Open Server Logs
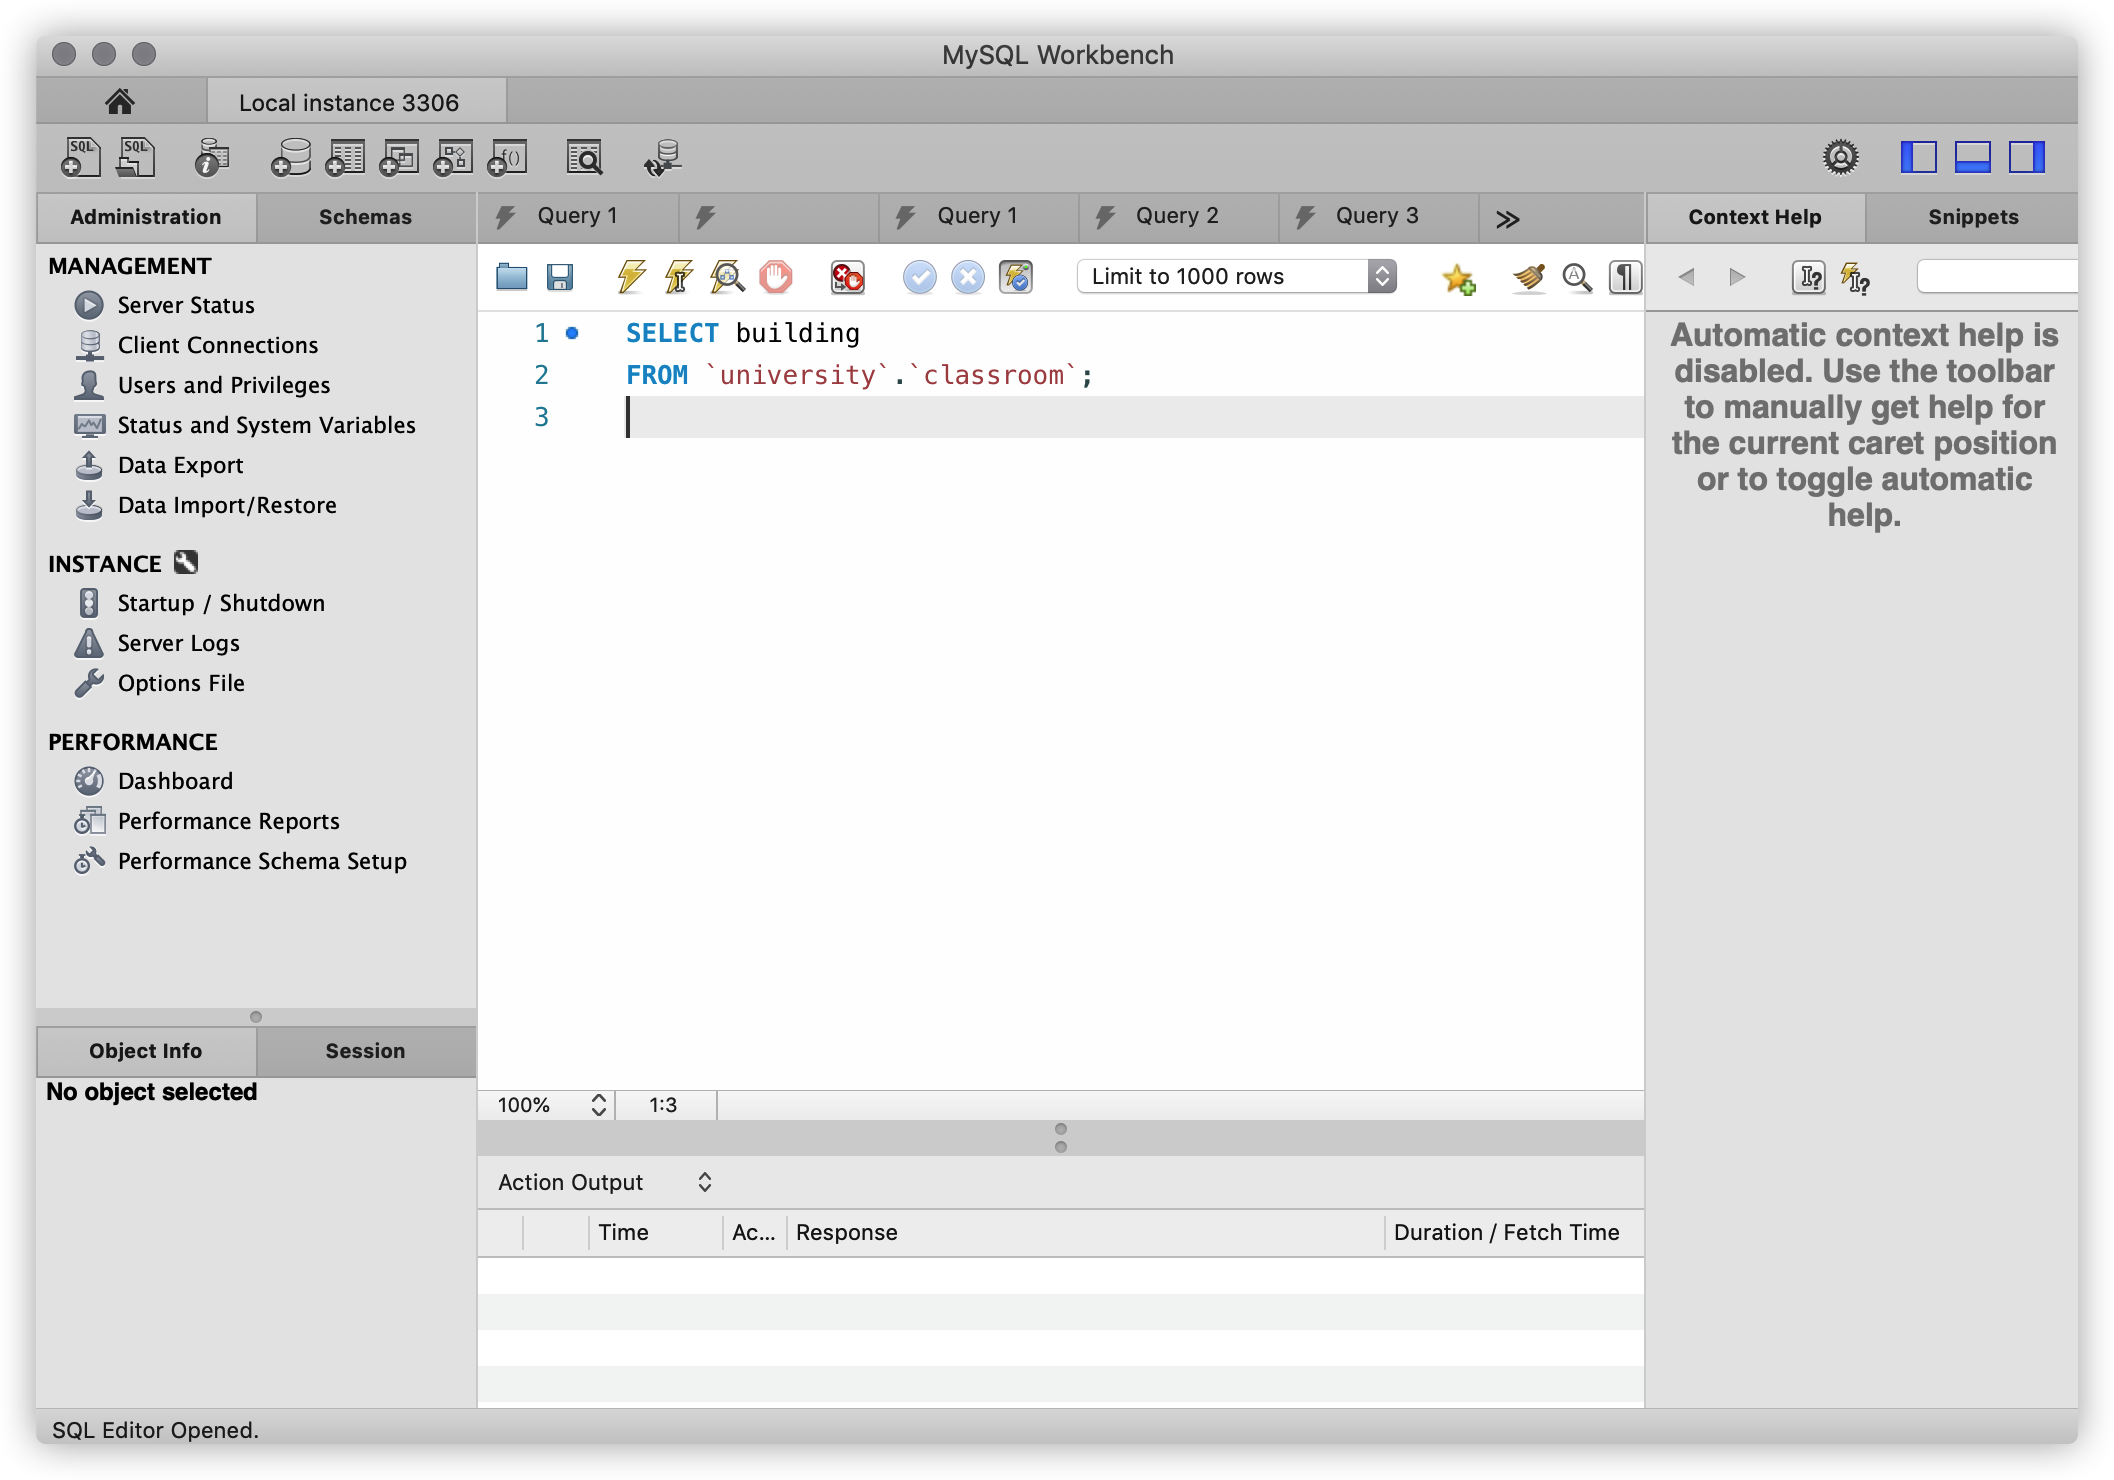Viewport: 2114px width, 1480px height. 178,643
